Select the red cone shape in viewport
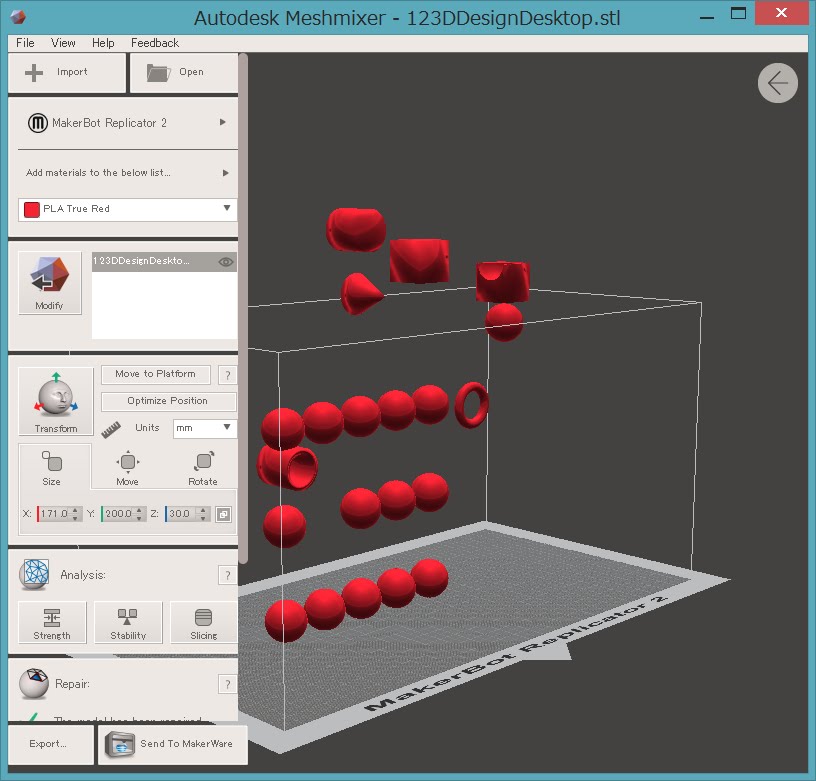This screenshot has height=781, width=816. pos(361,294)
